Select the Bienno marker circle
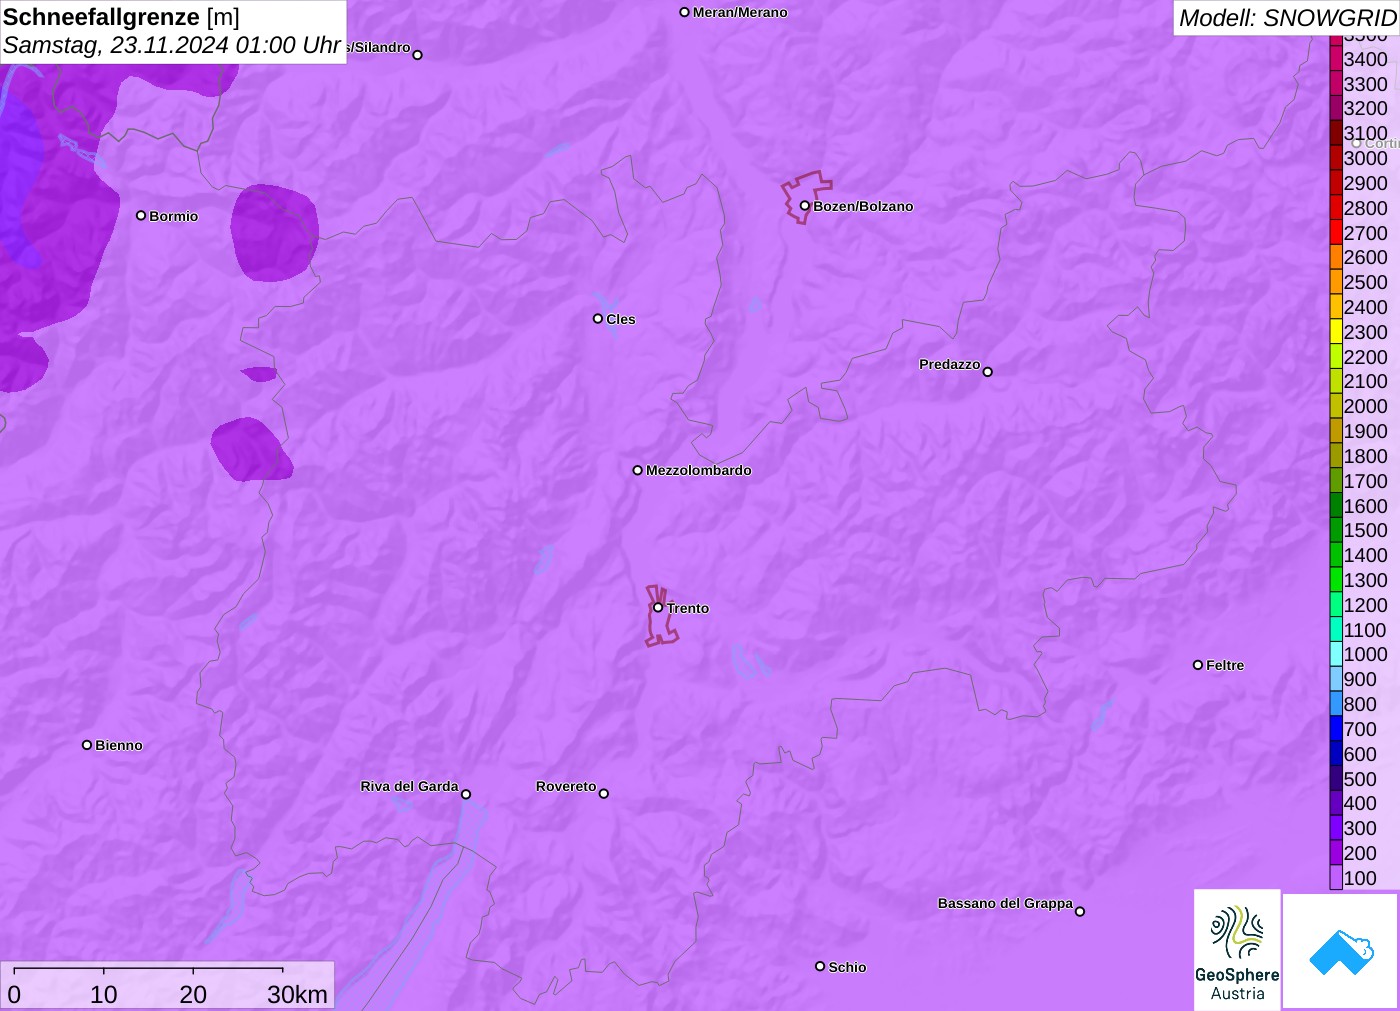The height and width of the screenshot is (1011, 1400). [x=87, y=745]
